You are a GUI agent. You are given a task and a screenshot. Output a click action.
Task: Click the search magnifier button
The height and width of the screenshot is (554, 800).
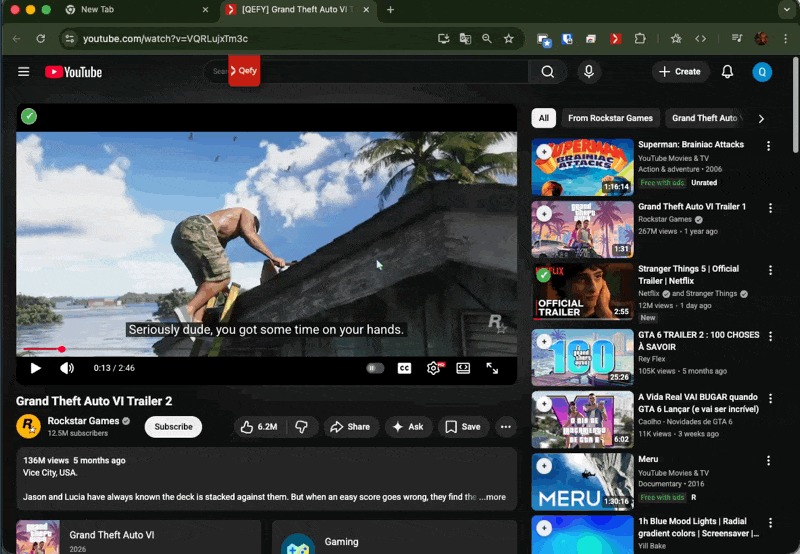547,72
